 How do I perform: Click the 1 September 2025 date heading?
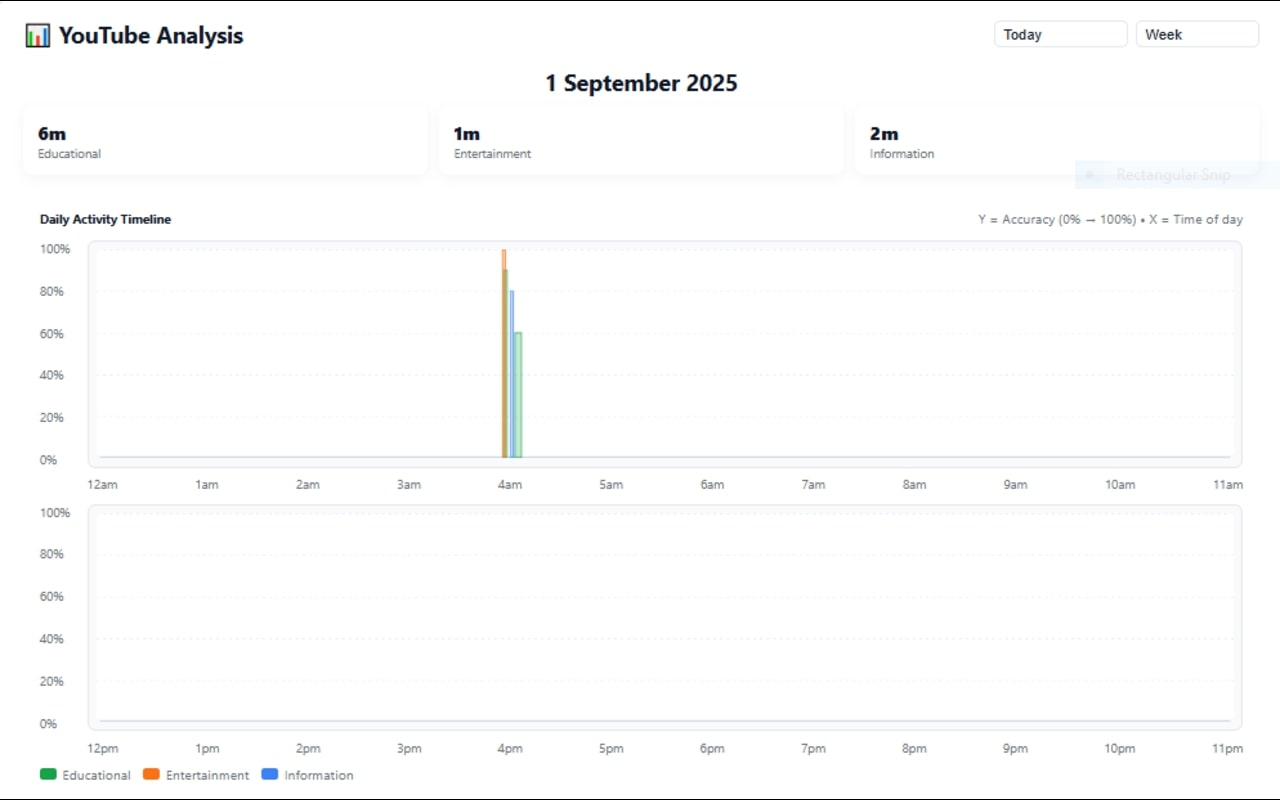[641, 83]
